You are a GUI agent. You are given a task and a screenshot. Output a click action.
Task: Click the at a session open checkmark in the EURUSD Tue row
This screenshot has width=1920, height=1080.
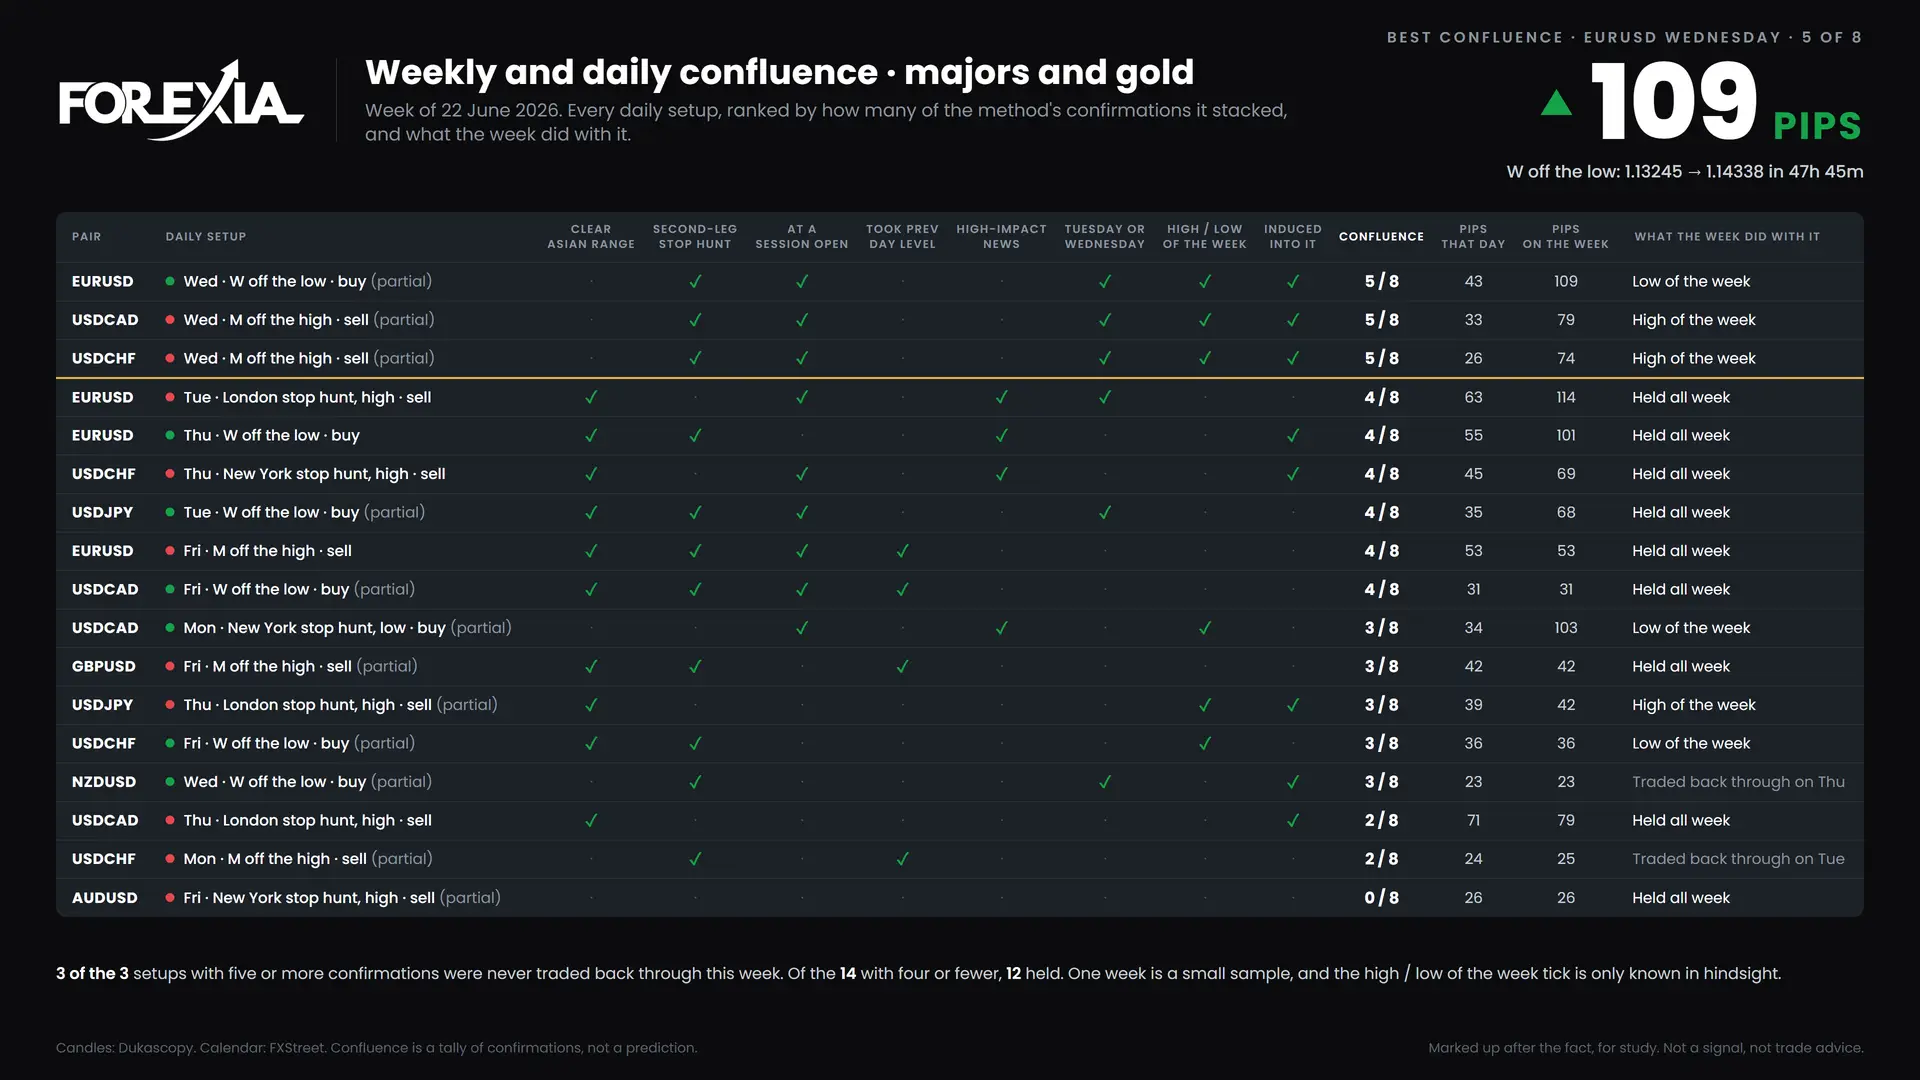[802, 397]
